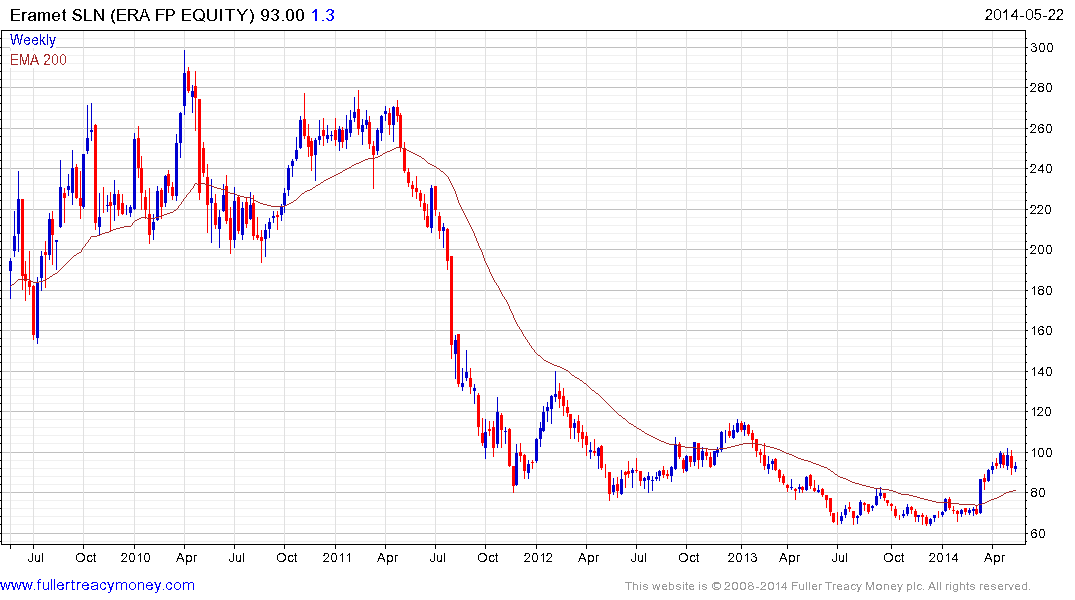This screenshot has height=600, width=1075.
Task: Click the chart title Eramet SLN (ERA FP EQUITY)
Action: pos(132,15)
